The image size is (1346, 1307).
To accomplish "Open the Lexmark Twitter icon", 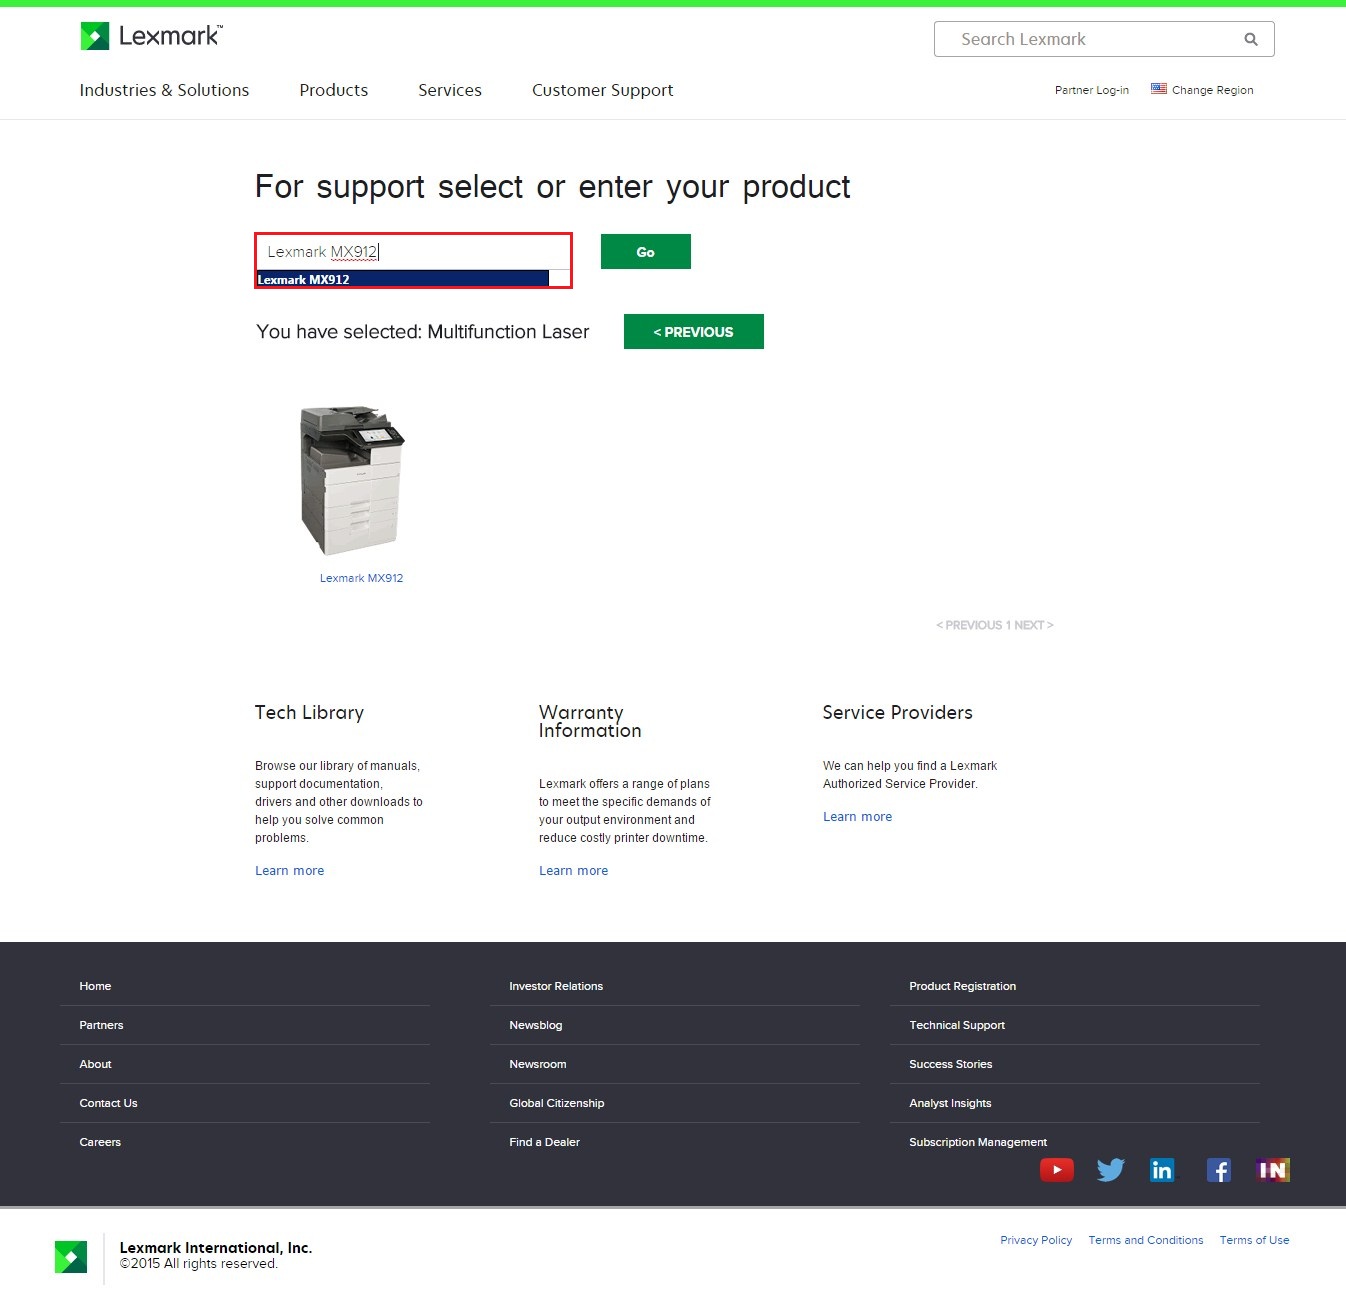I will tap(1110, 1169).
